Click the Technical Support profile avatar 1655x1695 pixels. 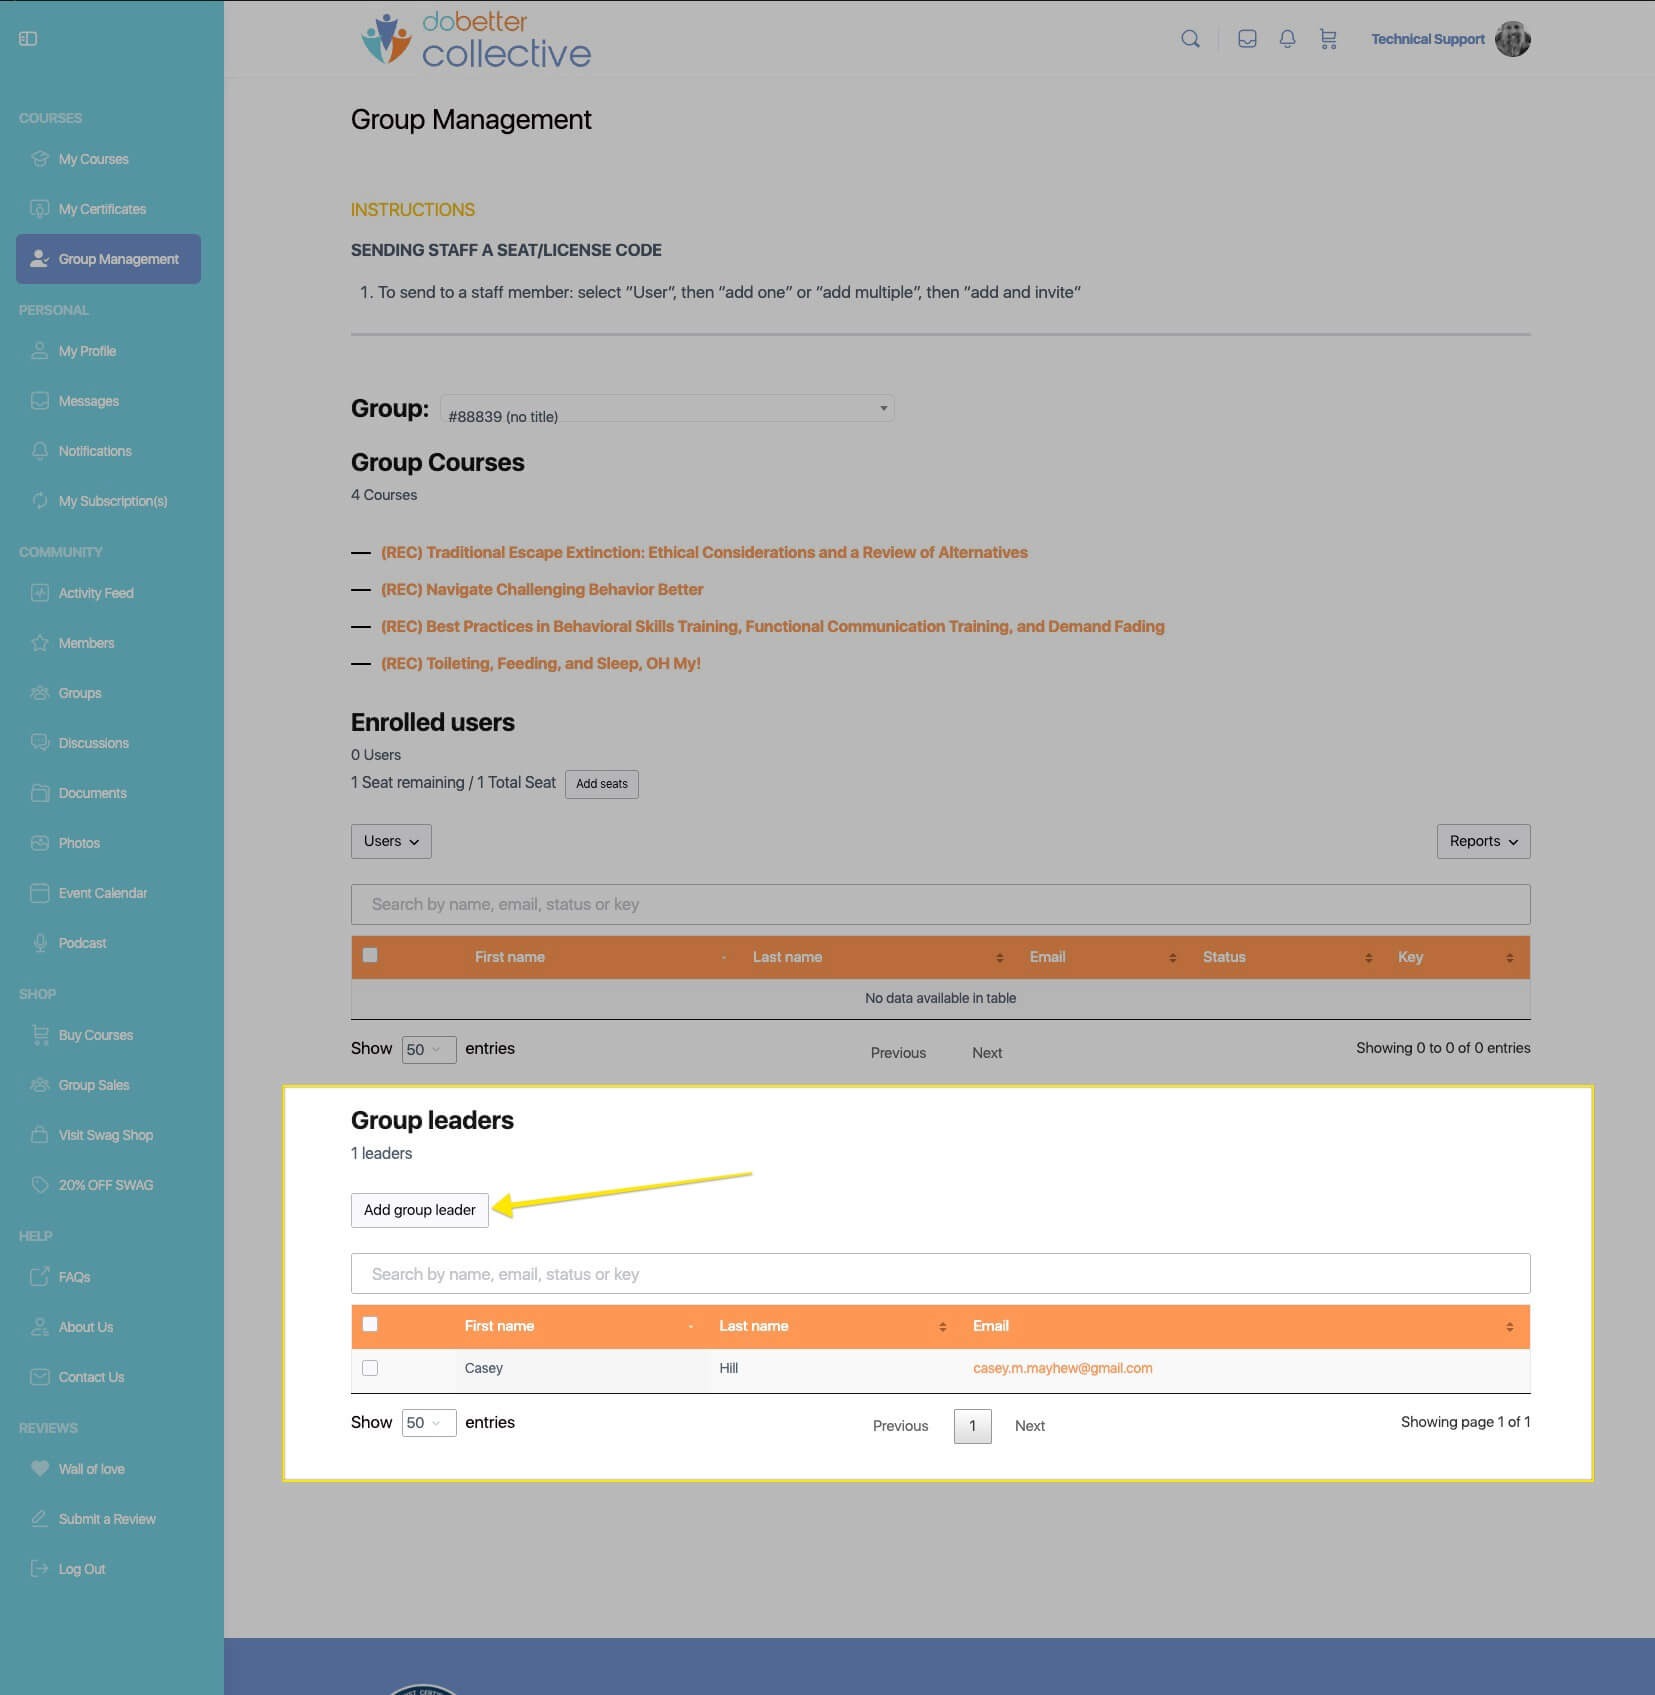1512,39
